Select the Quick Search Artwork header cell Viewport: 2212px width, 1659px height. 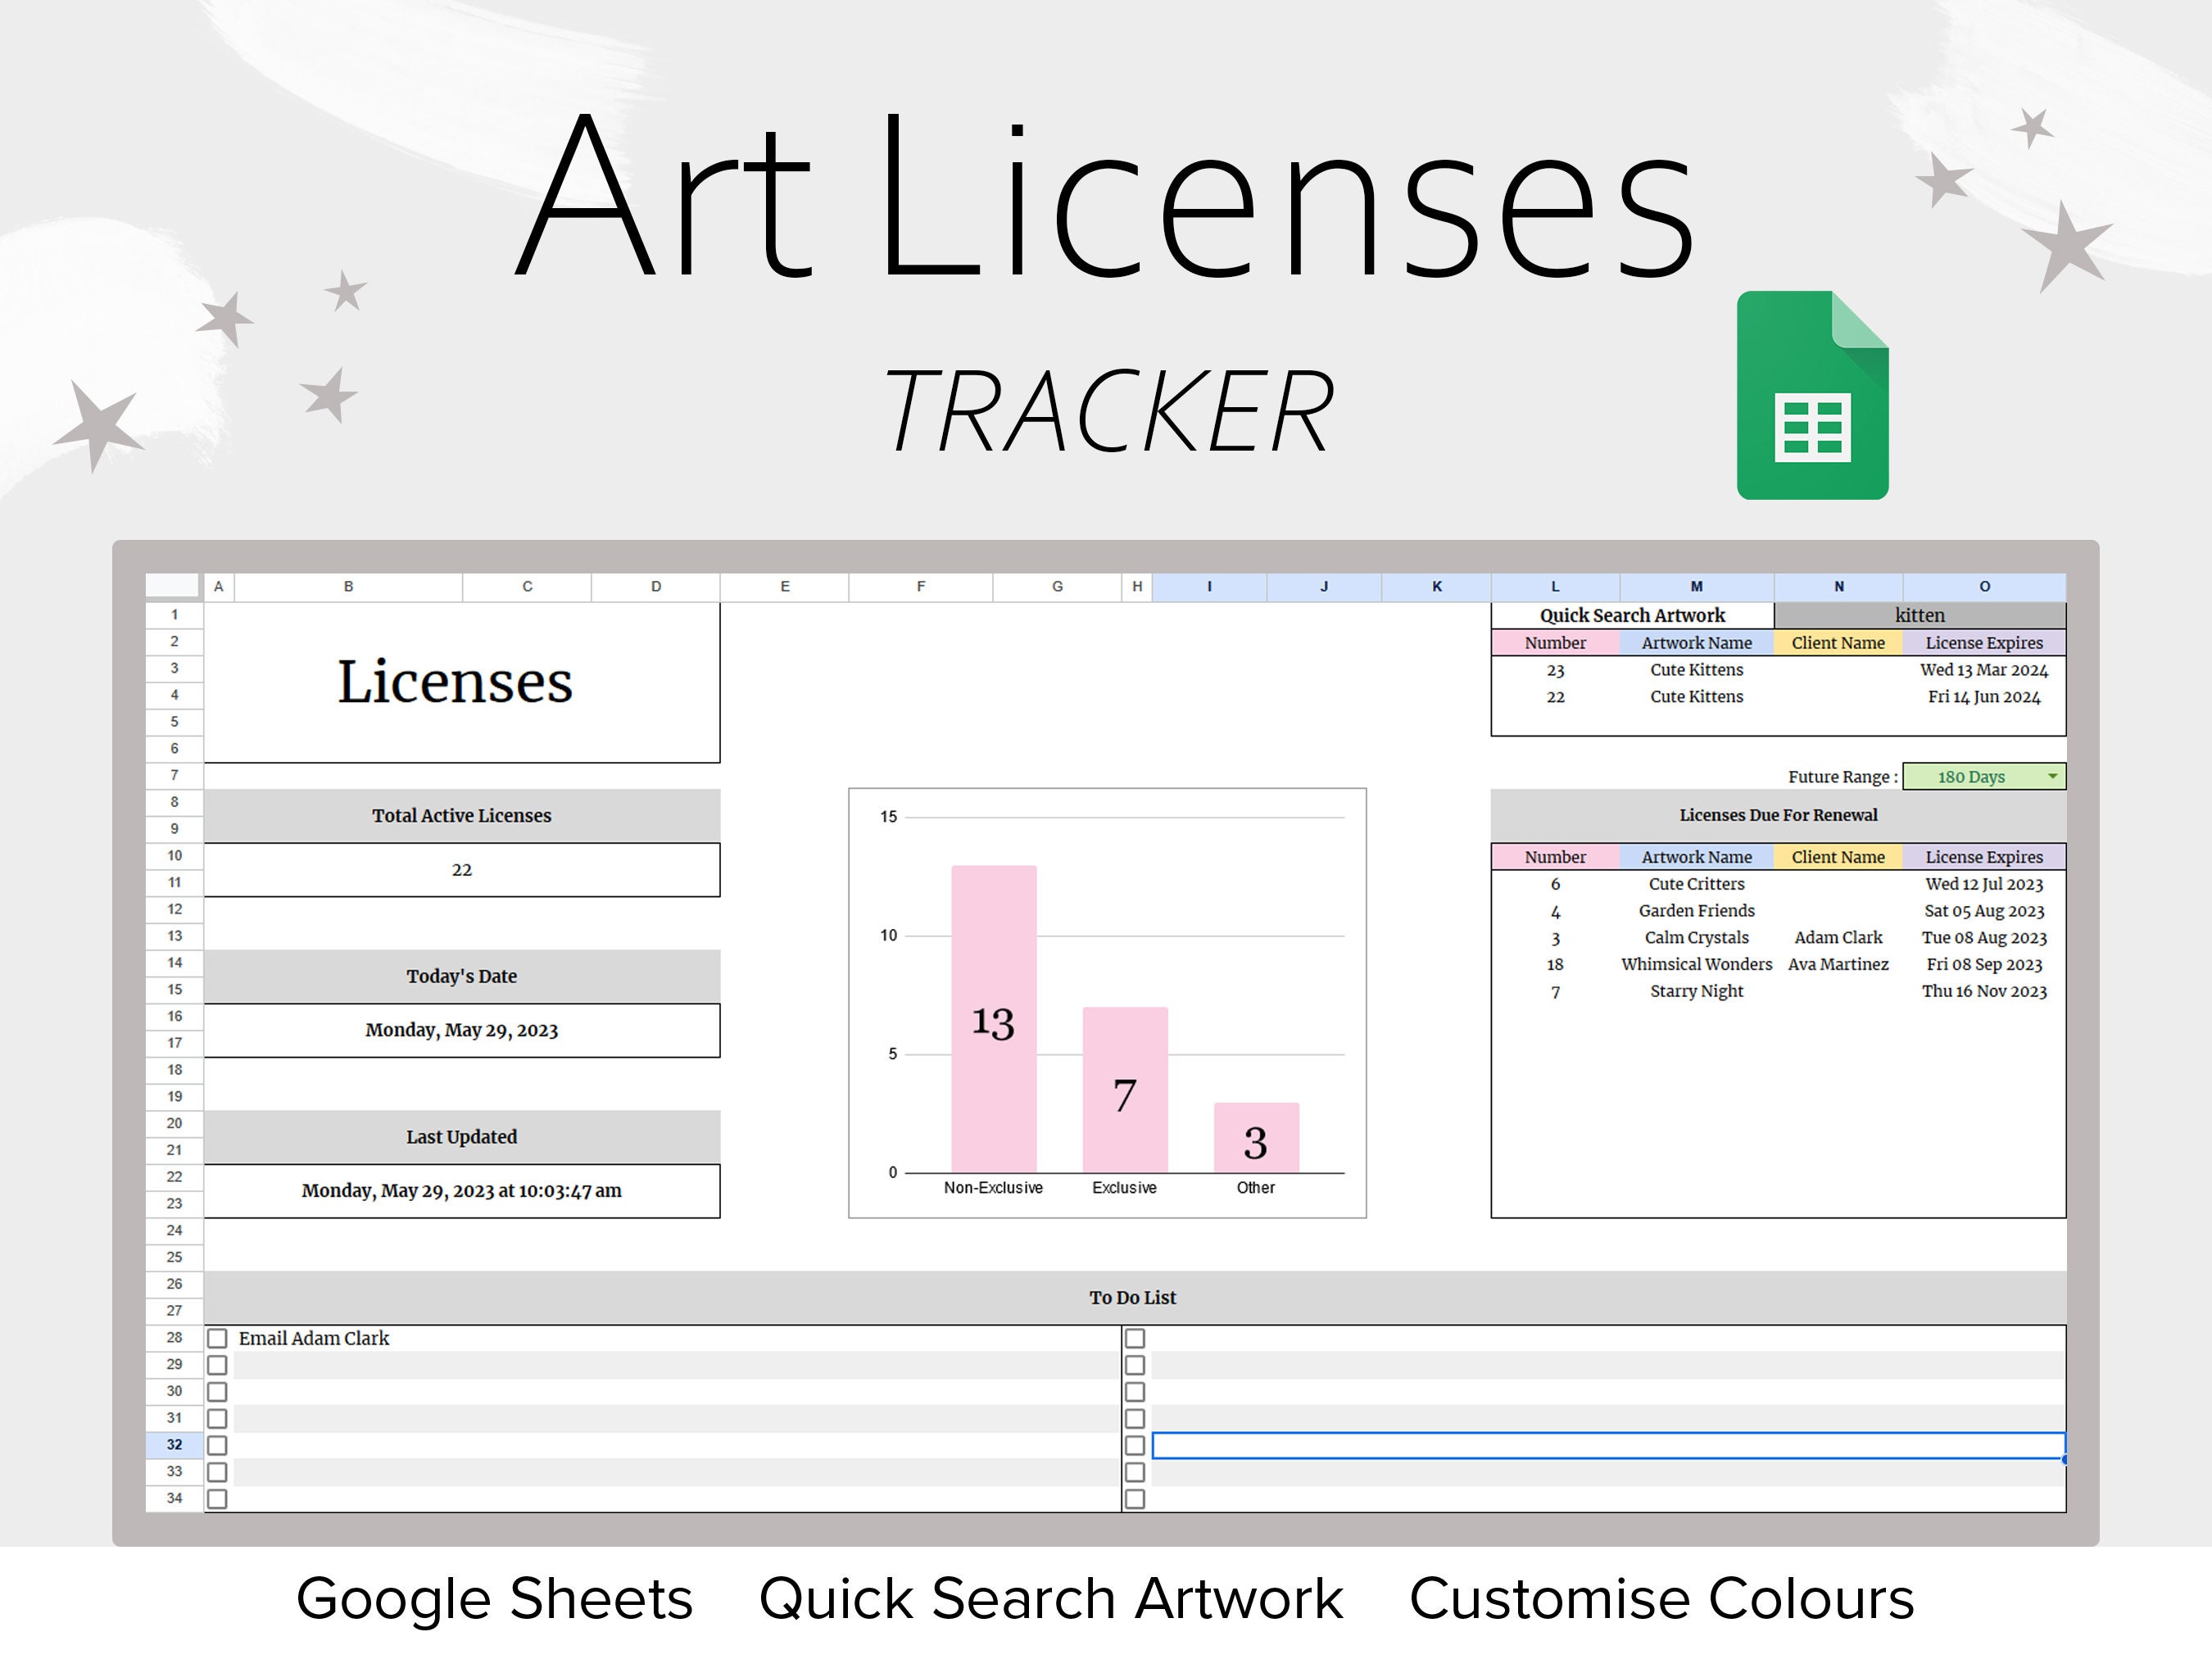(x=1632, y=615)
